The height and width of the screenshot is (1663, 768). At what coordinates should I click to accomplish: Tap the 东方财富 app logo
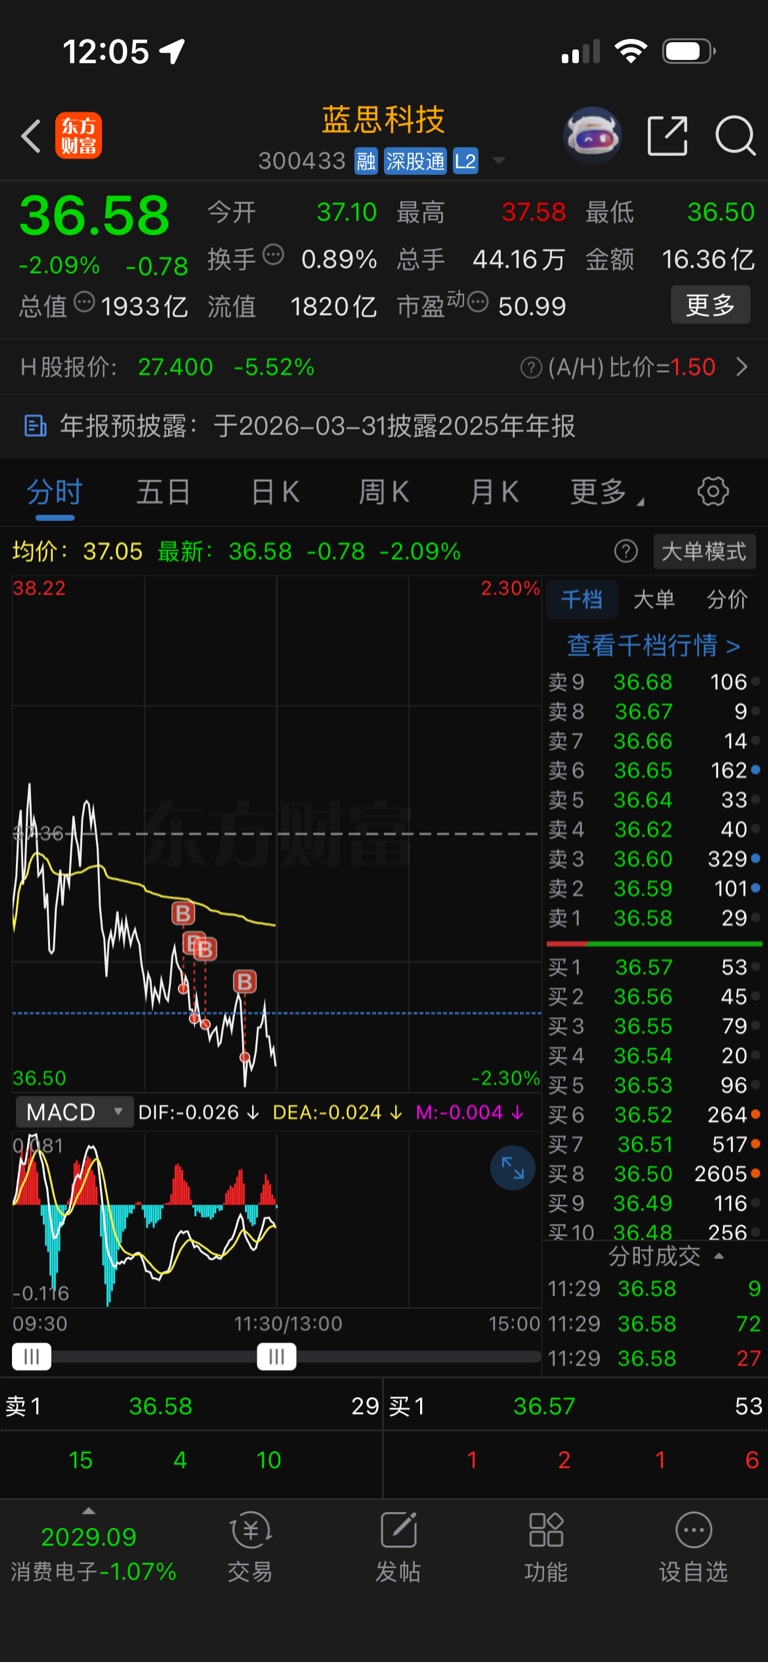(78, 136)
